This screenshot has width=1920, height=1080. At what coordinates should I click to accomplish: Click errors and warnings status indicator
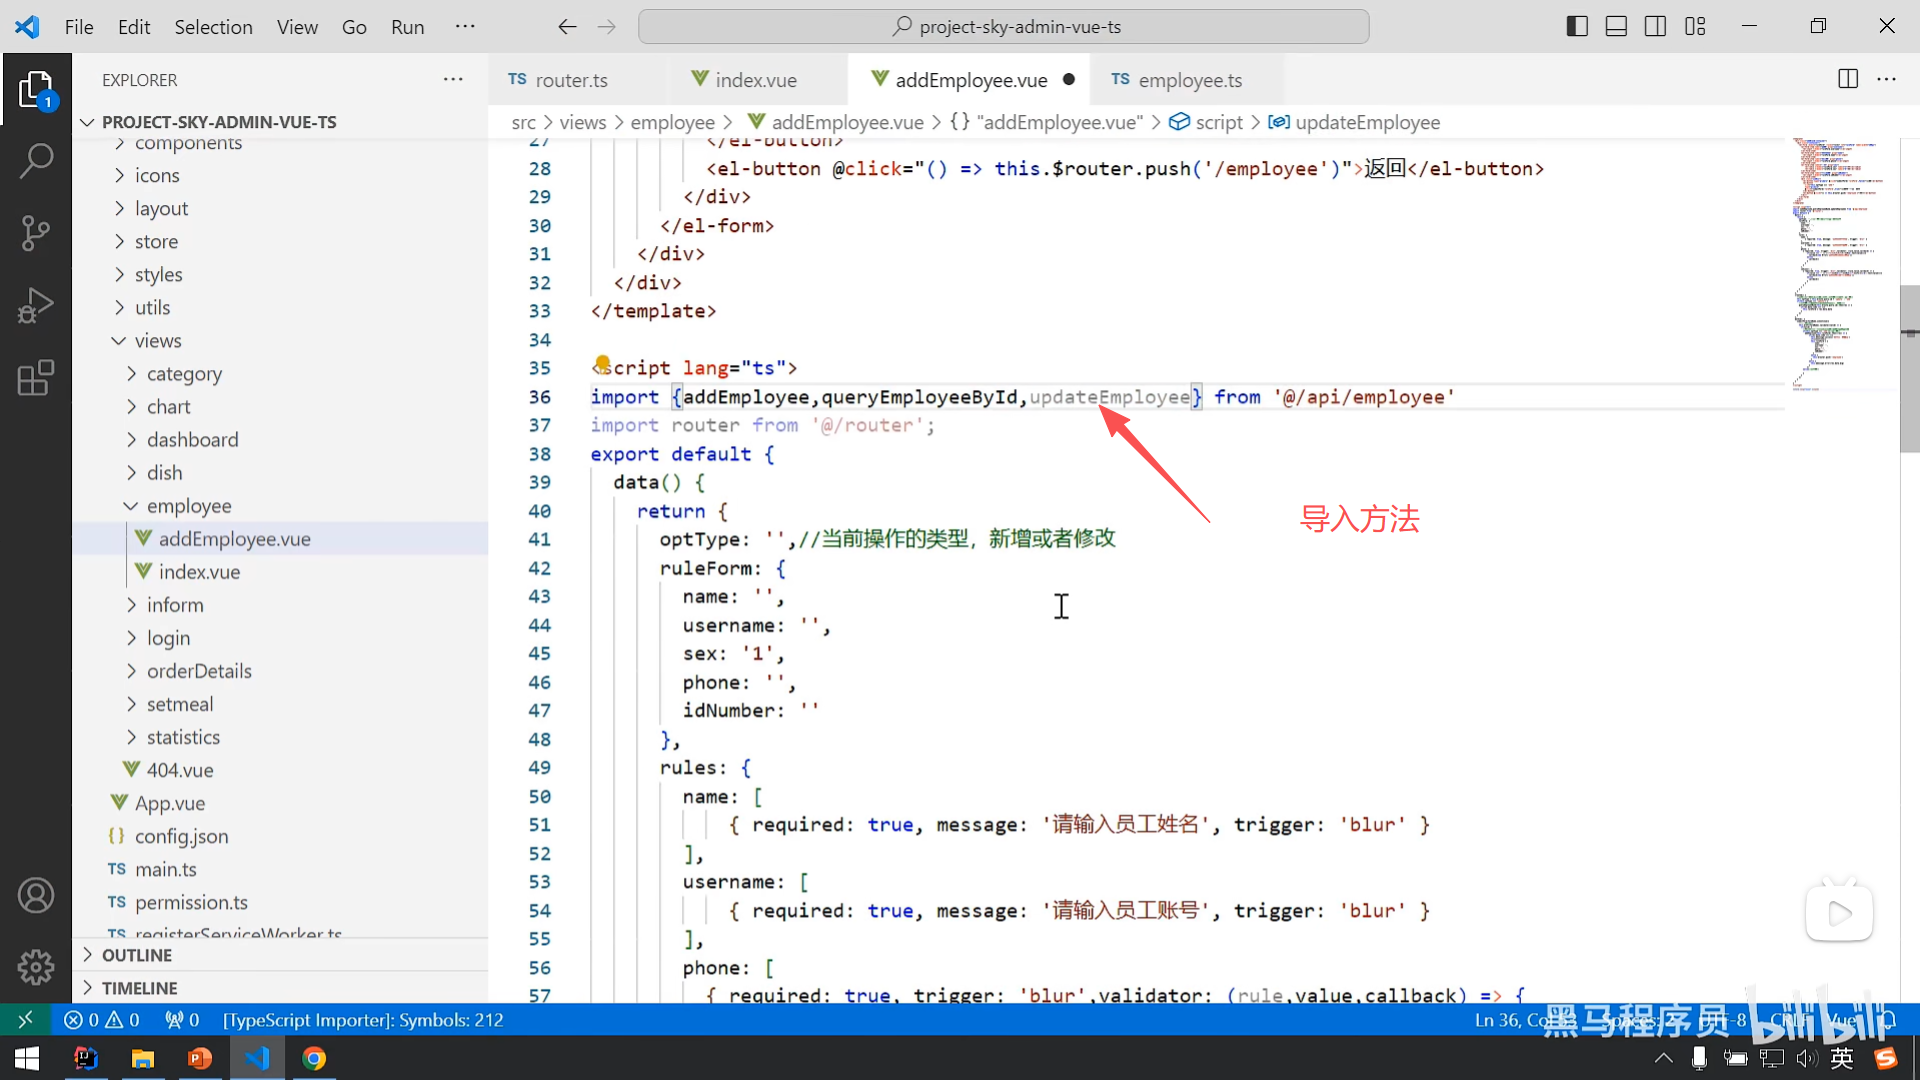102,1020
